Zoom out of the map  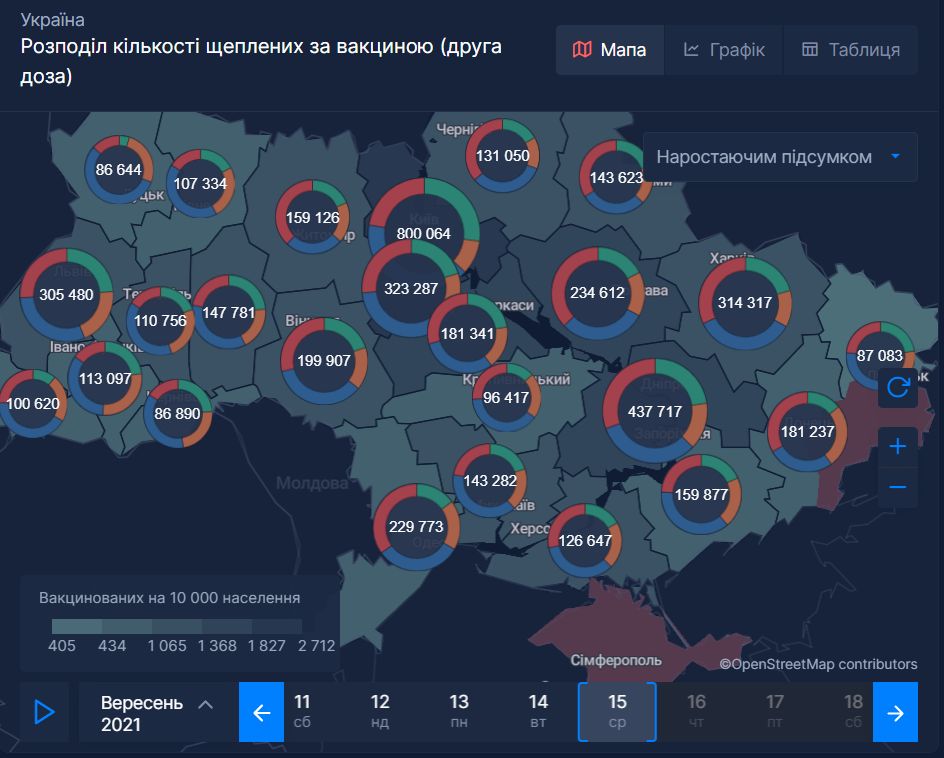[897, 487]
